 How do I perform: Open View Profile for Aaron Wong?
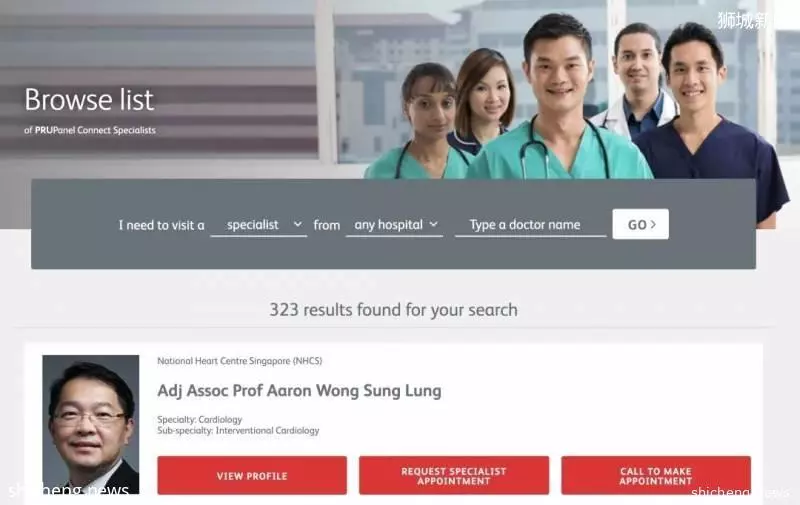[x=252, y=475]
